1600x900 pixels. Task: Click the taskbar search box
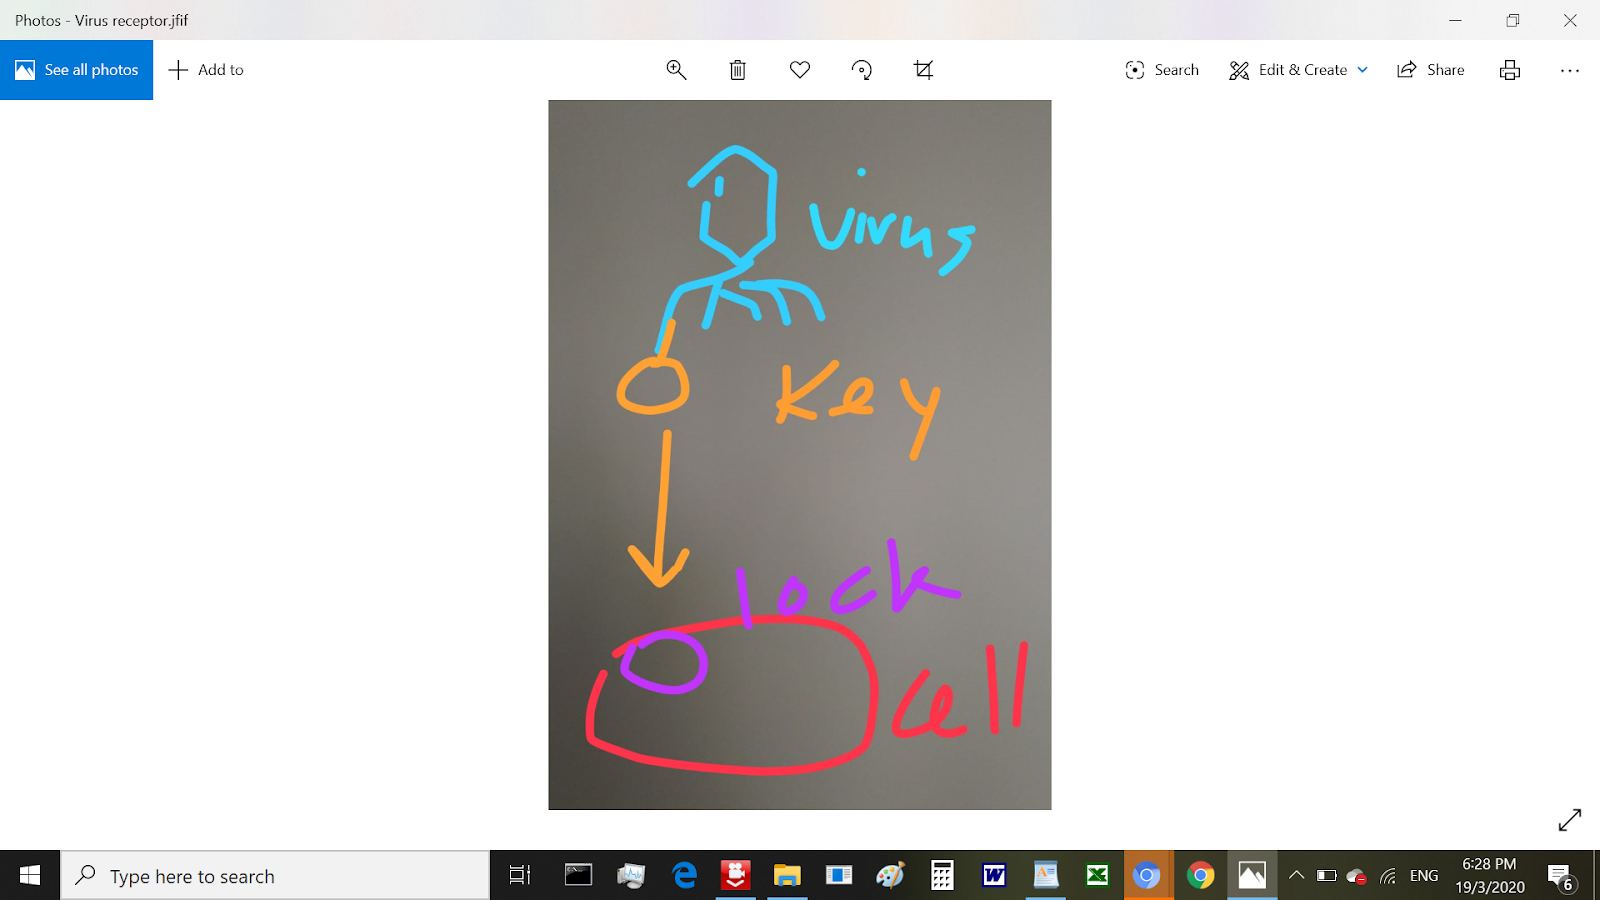point(275,876)
